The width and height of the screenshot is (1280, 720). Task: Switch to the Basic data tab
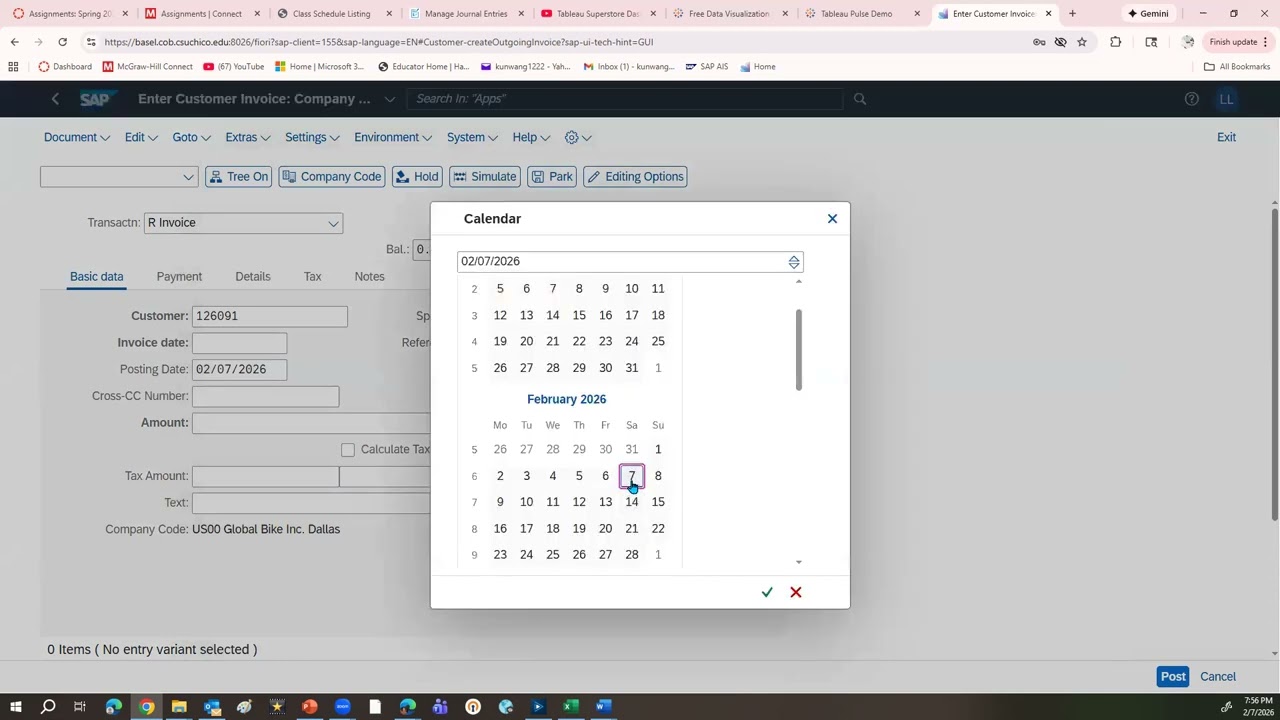click(x=97, y=277)
